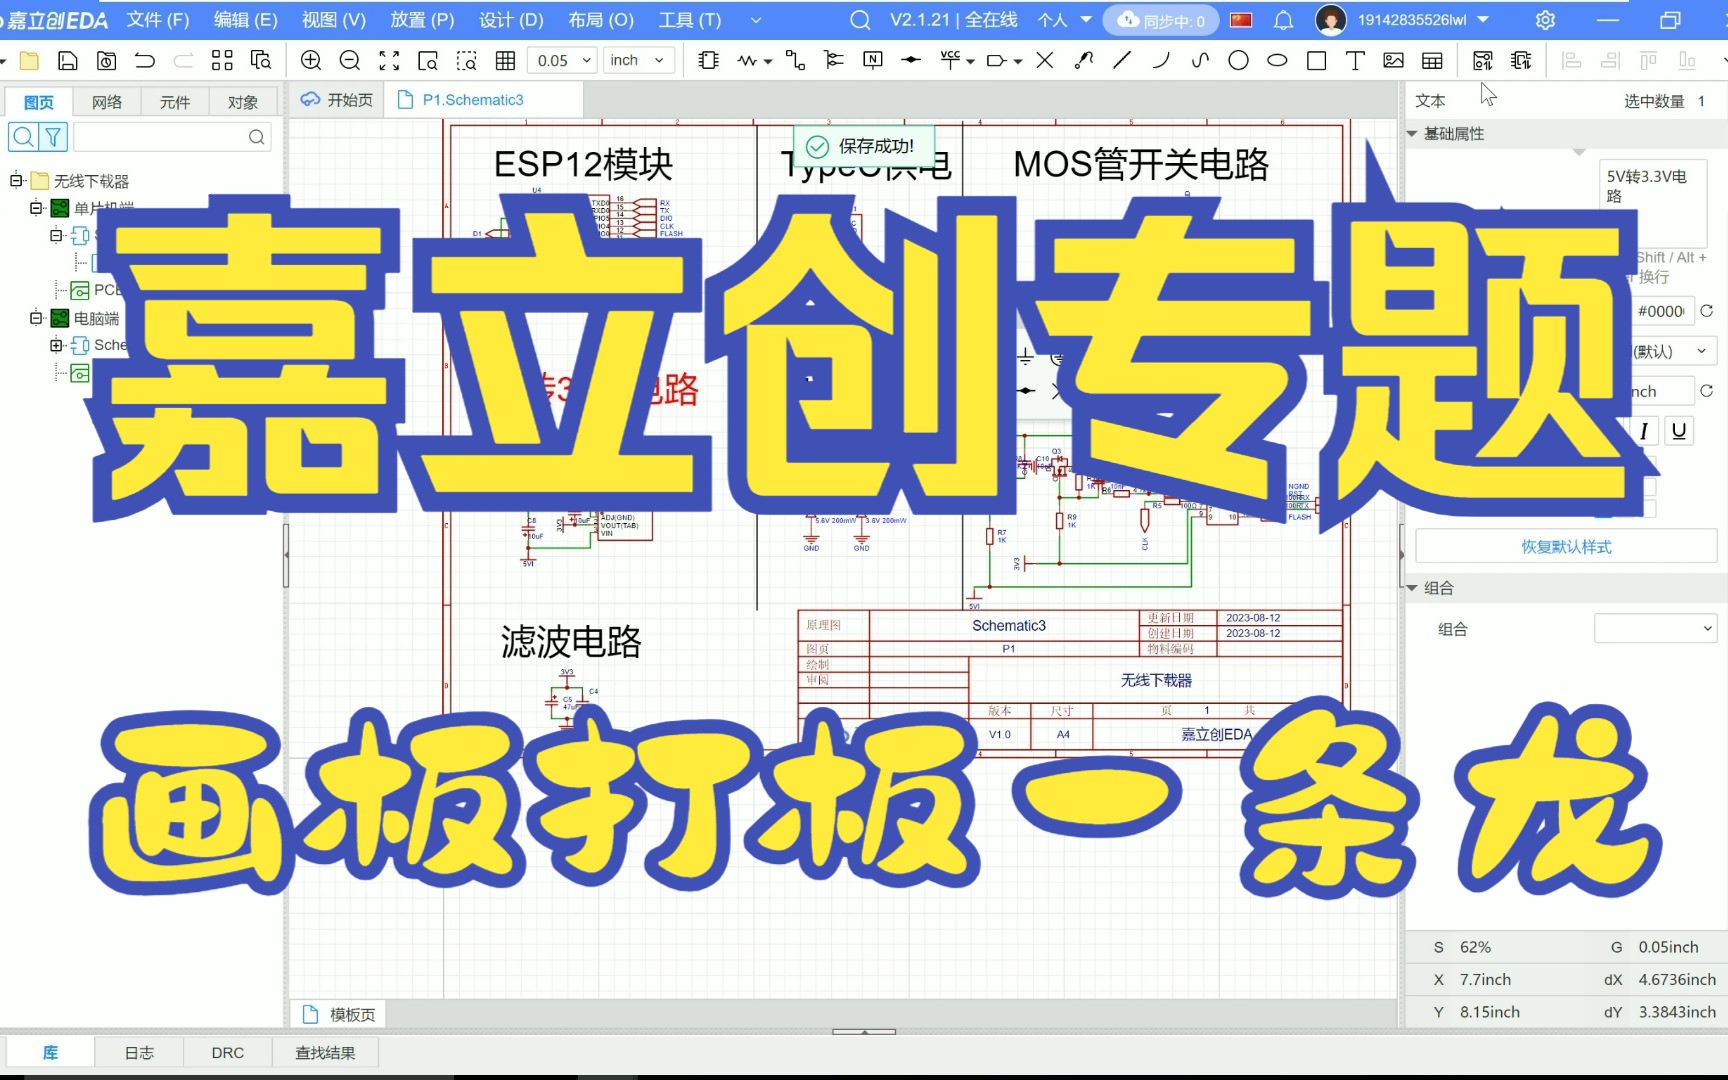The width and height of the screenshot is (1728, 1080).
Task: Select the straight line drawing tool
Action: click(1122, 61)
